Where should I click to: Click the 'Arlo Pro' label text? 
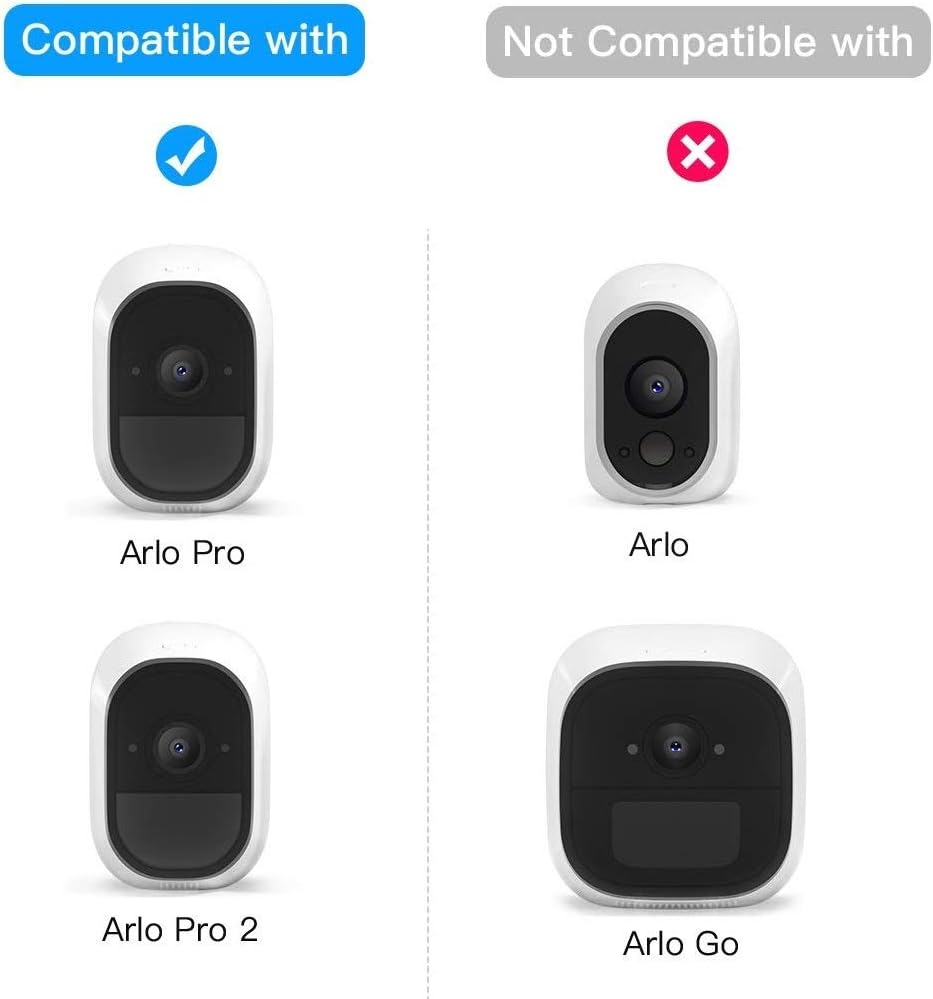(182, 552)
